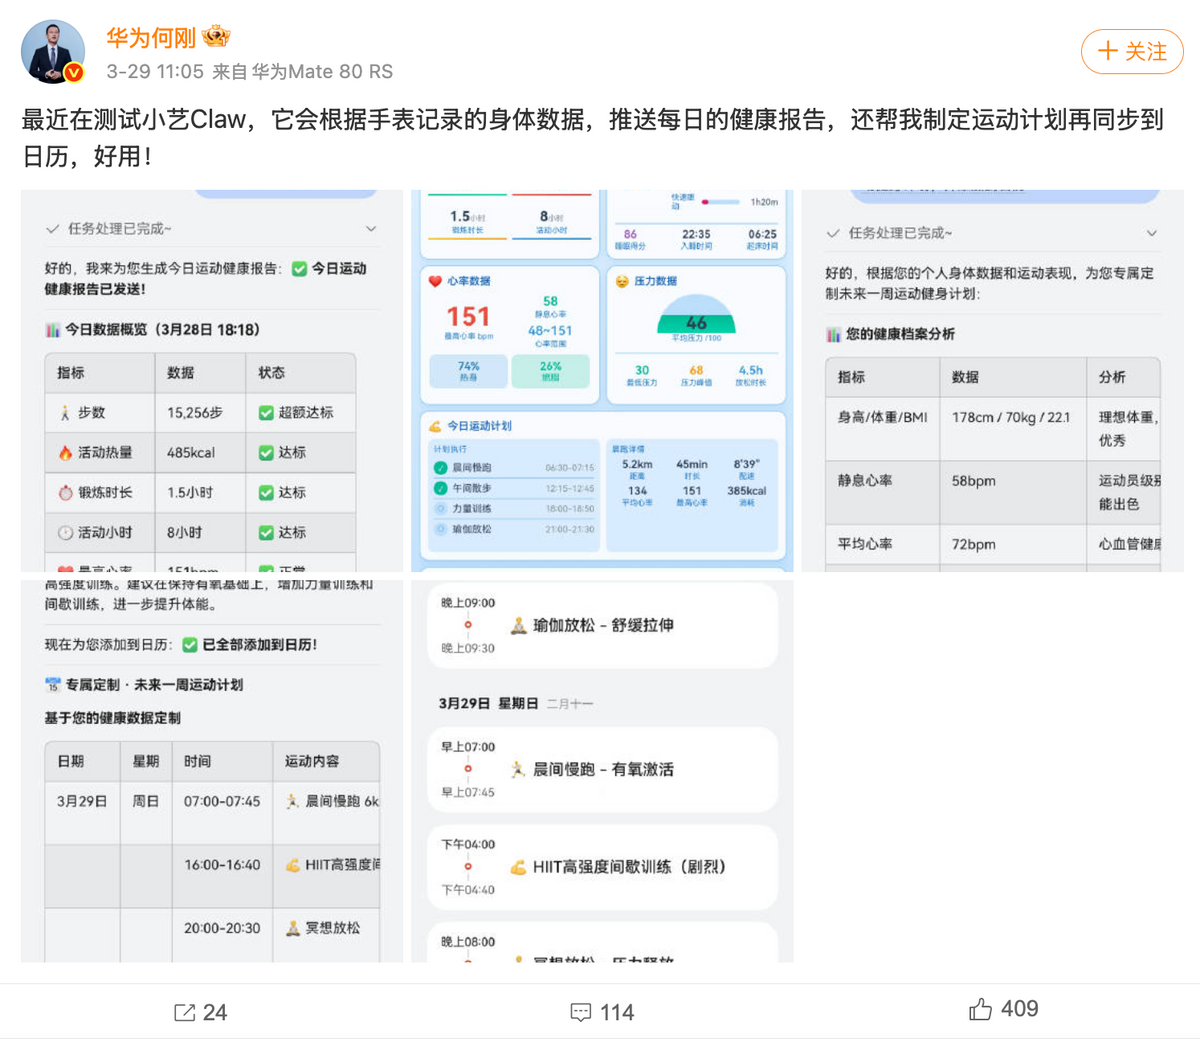Expand chevron beside 任务处理已完成 in first image
The height and width of the screenshot is (1043, 1200).
point(371,229)
